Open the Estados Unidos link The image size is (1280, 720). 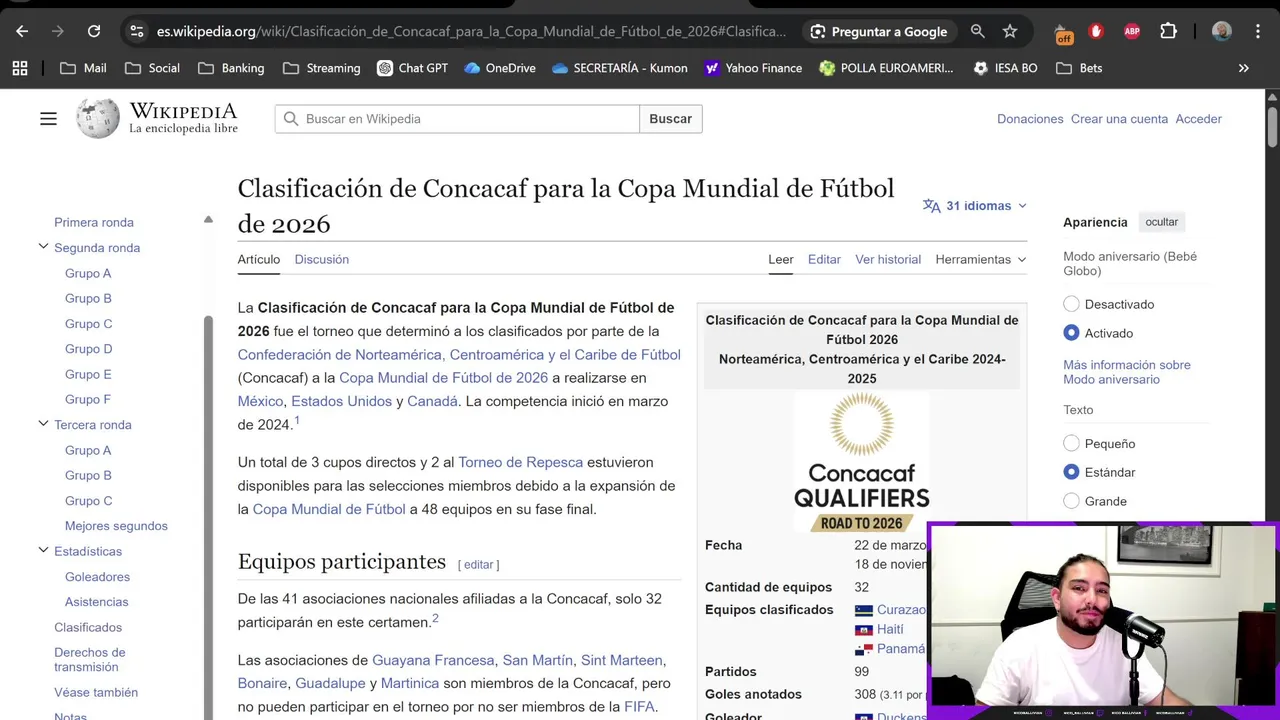tap(341, 401)
